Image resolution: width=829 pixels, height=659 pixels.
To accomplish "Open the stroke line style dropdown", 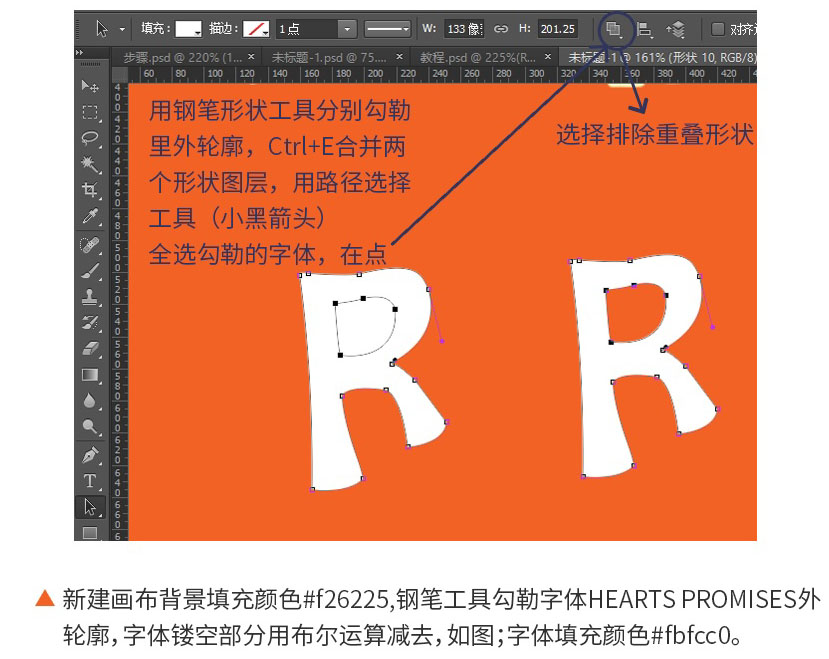I will pyautogui.click(x=387, y=29).
